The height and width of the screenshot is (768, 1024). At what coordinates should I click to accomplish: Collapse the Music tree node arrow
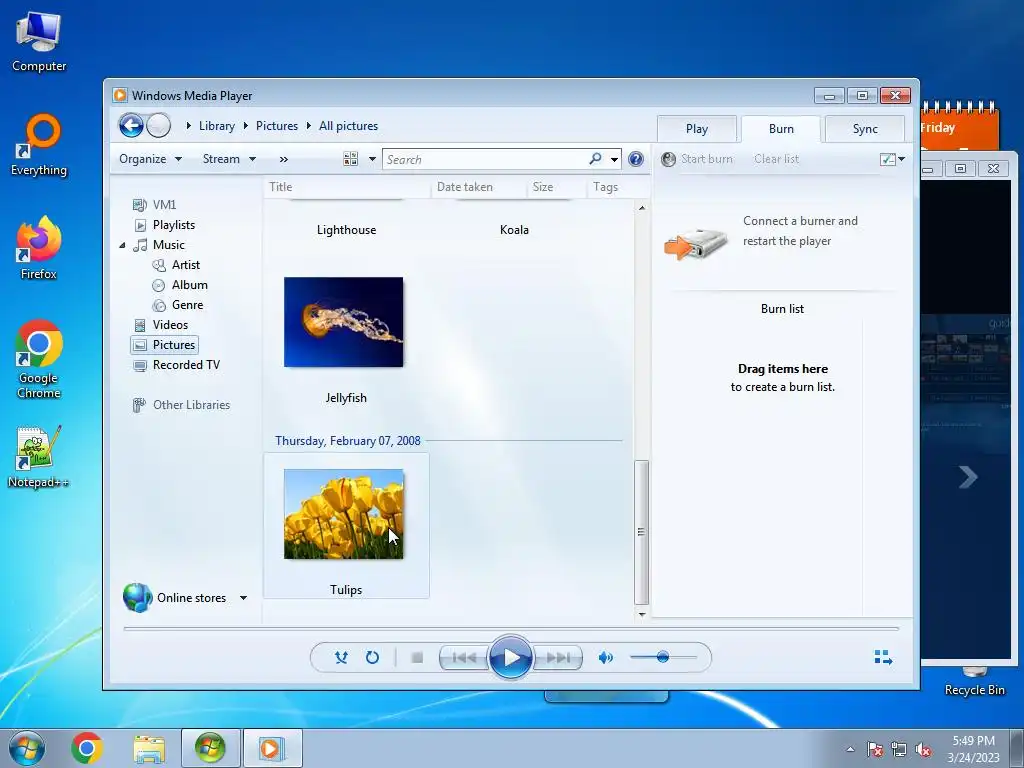[122, 246]
